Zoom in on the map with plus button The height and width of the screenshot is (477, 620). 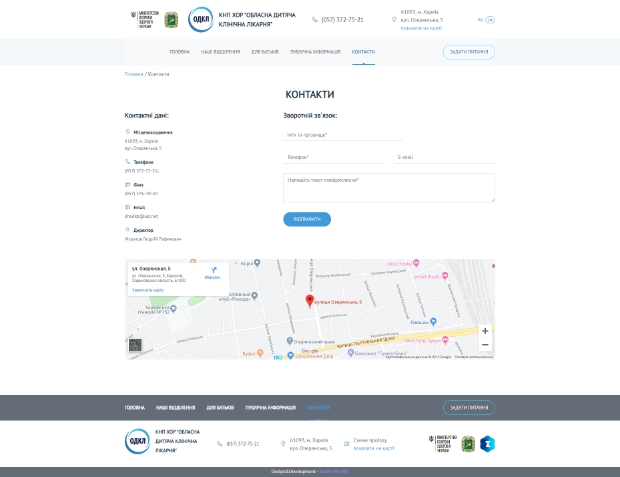point(485,331)
